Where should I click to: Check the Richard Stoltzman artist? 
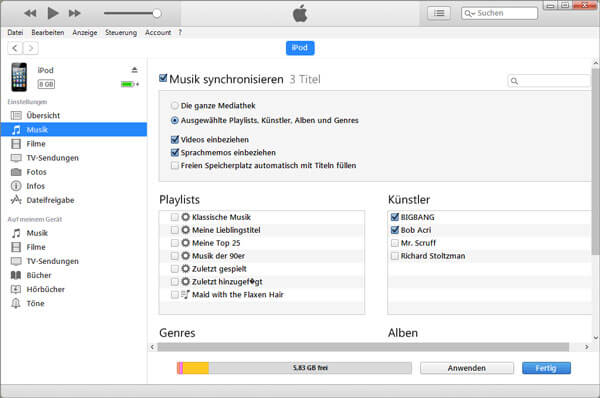pos(395,256)
